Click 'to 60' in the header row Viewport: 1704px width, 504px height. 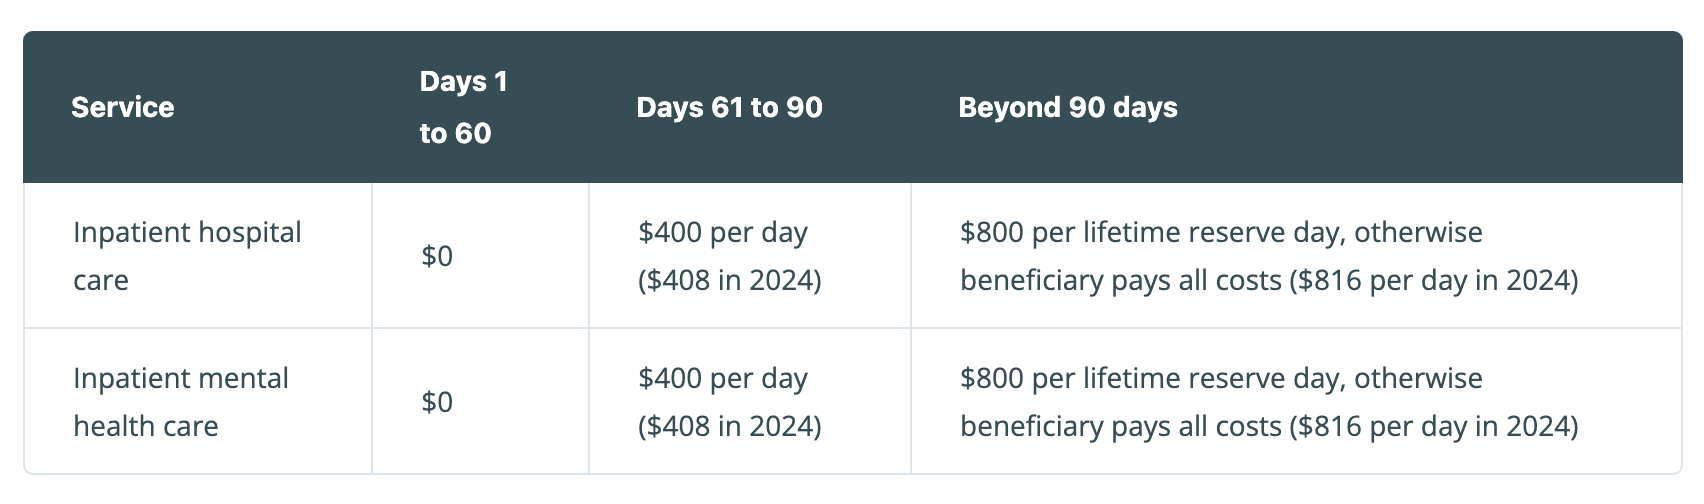point(455,133)
